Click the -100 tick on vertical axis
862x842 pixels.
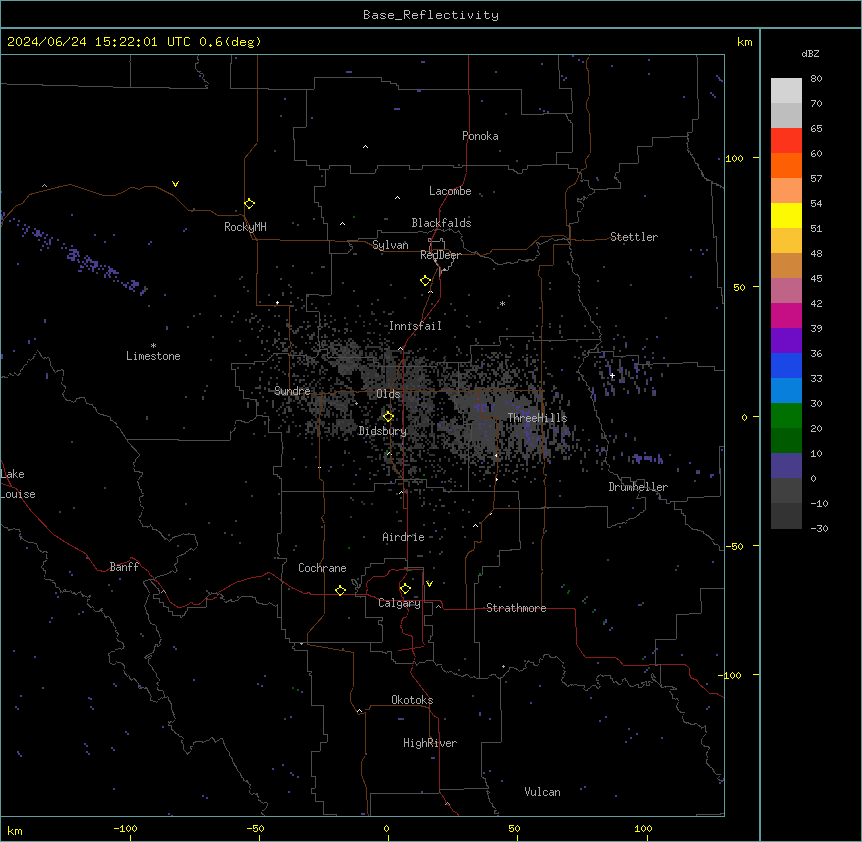coord(731,675)
